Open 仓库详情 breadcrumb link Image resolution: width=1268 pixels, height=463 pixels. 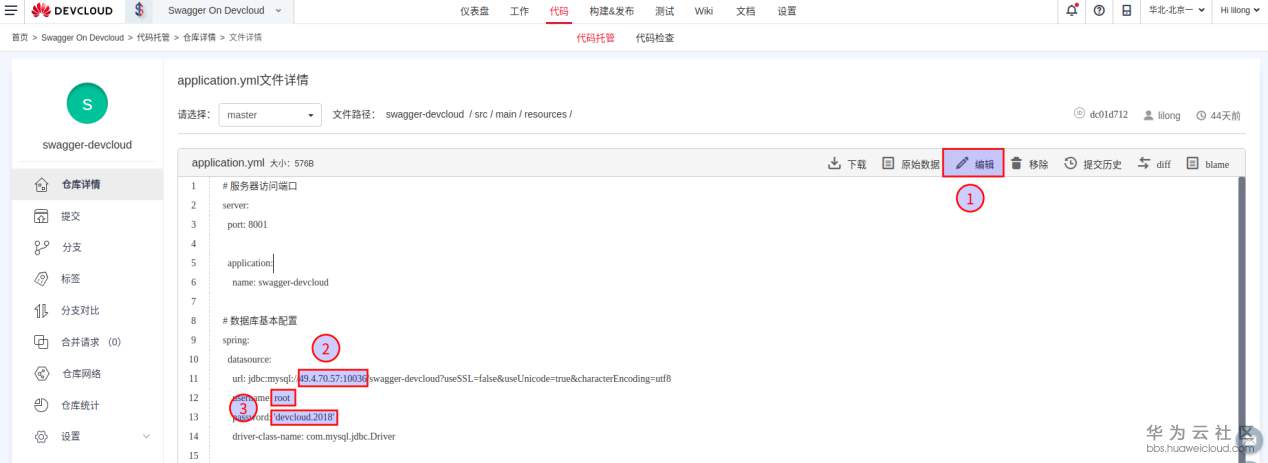click(199, 37)
